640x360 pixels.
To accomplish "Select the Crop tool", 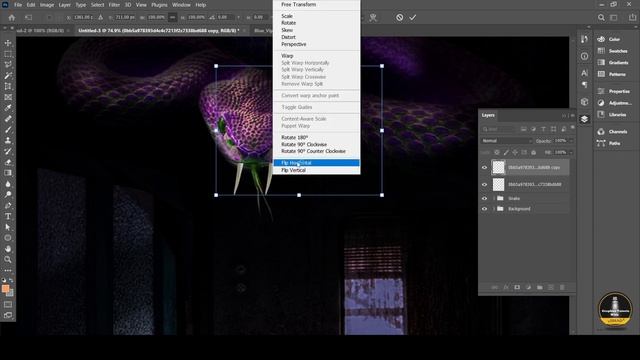I will click(8, 86).
